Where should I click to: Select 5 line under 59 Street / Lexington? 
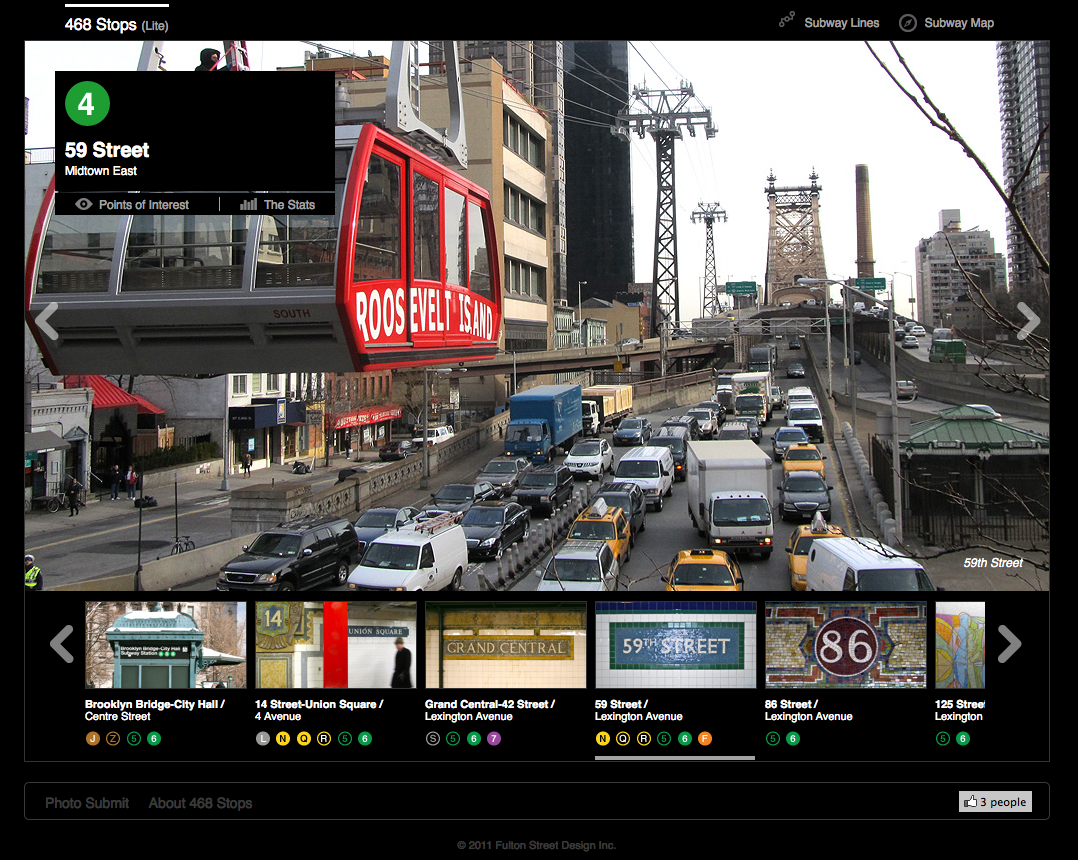coord(663,738)
